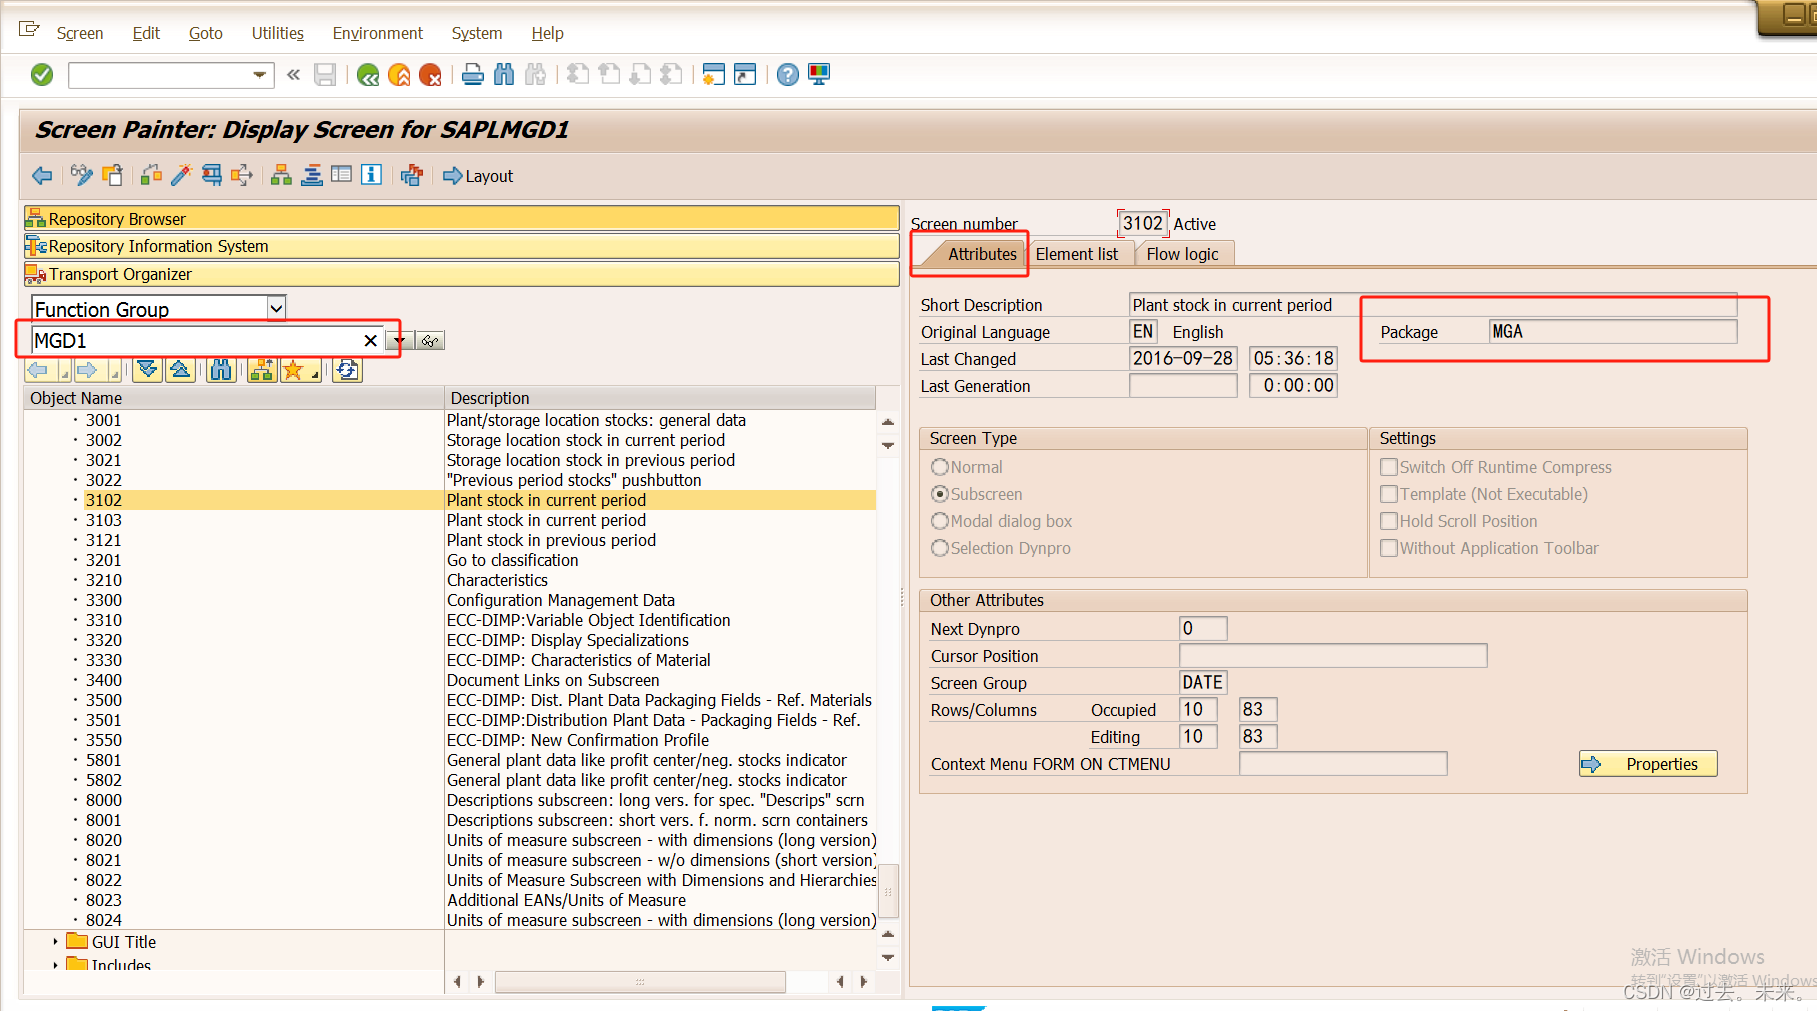Click the Collapse All Nodes icon in the tree toolbar
This screenshot has height=1011, width=1817.
point(180,370)
